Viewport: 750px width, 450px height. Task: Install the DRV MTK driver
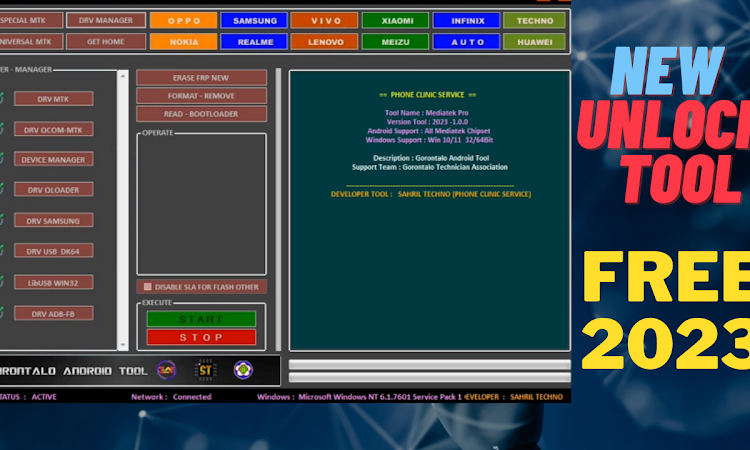(54, 99)
